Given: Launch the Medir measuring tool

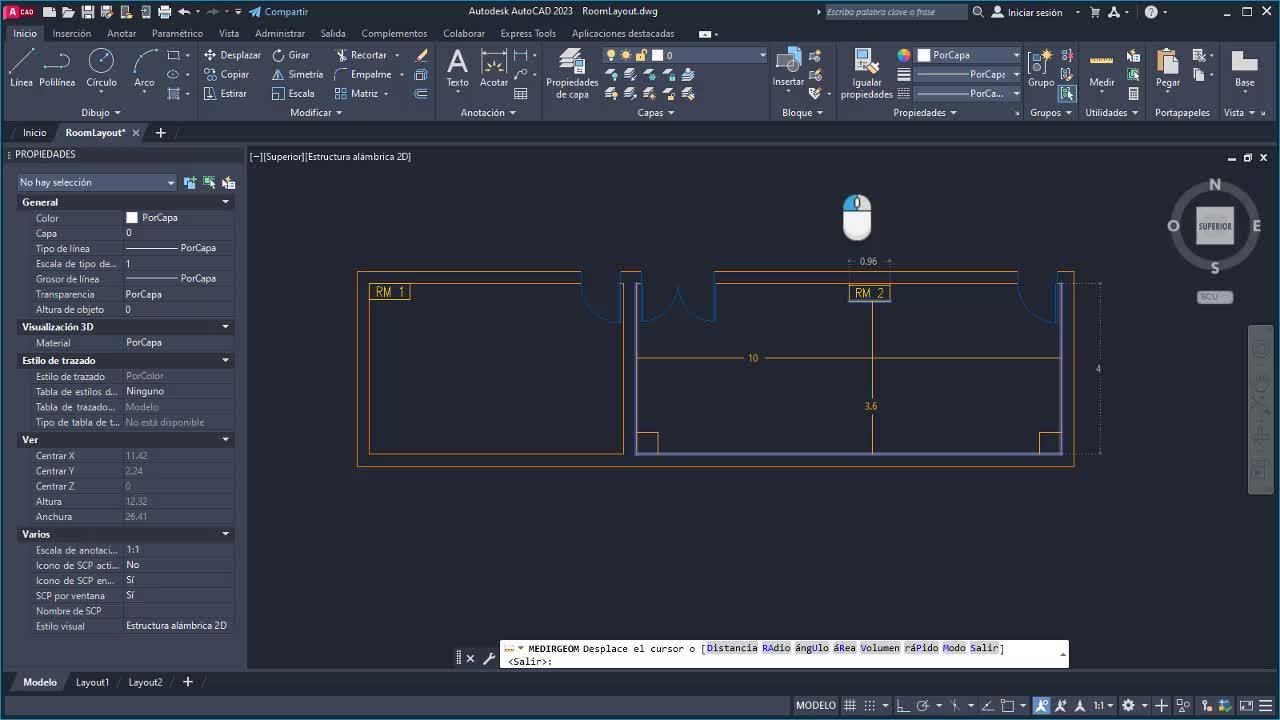Looking at the screenshot, I should pos(1101,68).
